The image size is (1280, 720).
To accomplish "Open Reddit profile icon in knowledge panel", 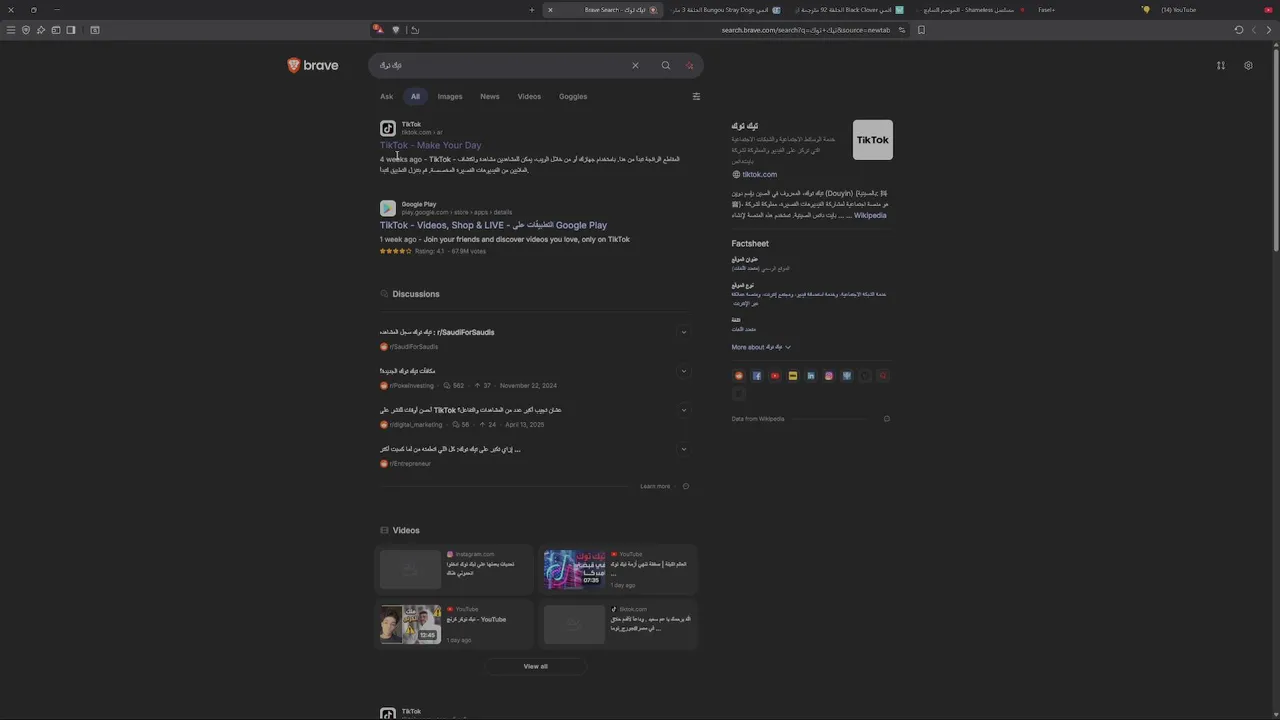I will coord(739,376).
